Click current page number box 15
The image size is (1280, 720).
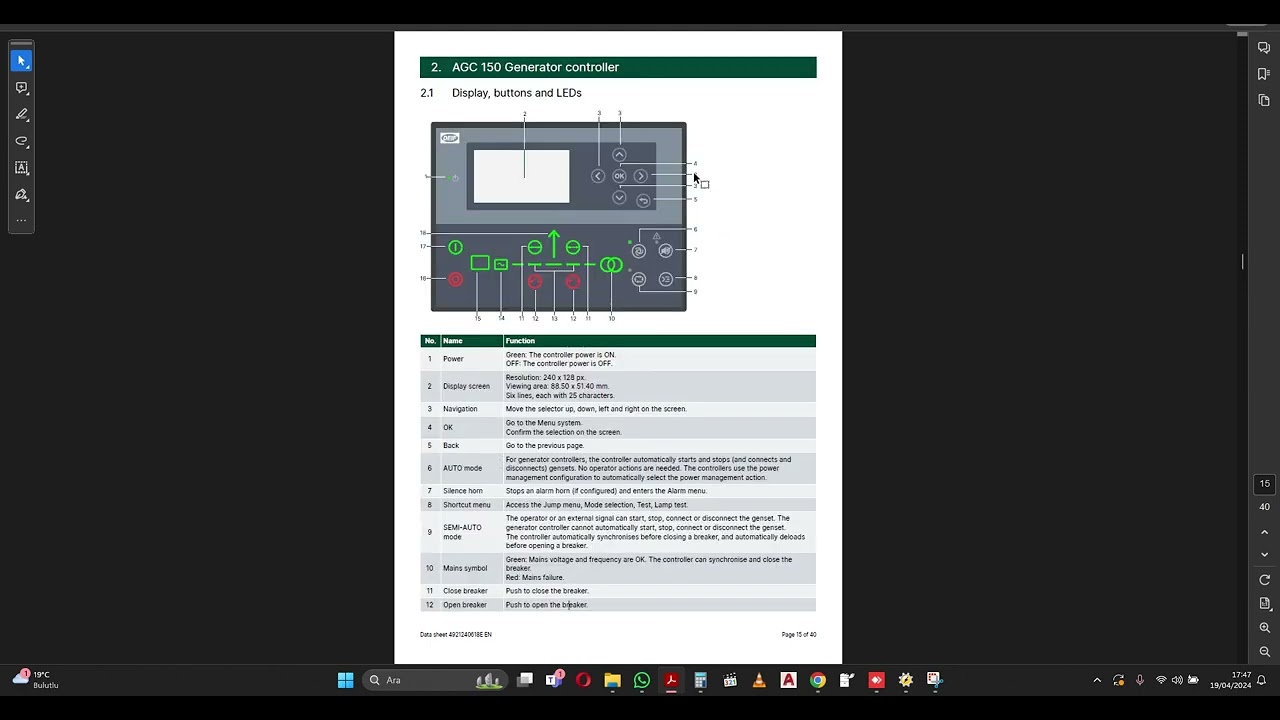coord(1264,484)
